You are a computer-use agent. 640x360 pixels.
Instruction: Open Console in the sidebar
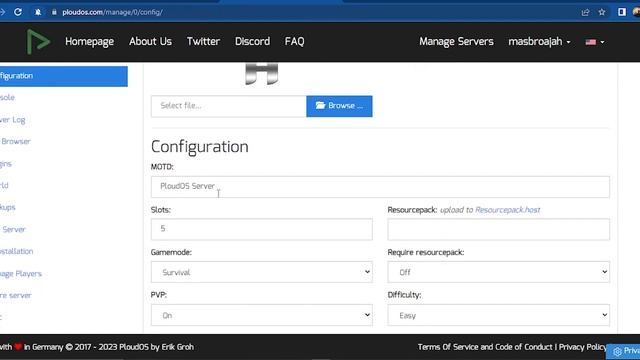7,98
